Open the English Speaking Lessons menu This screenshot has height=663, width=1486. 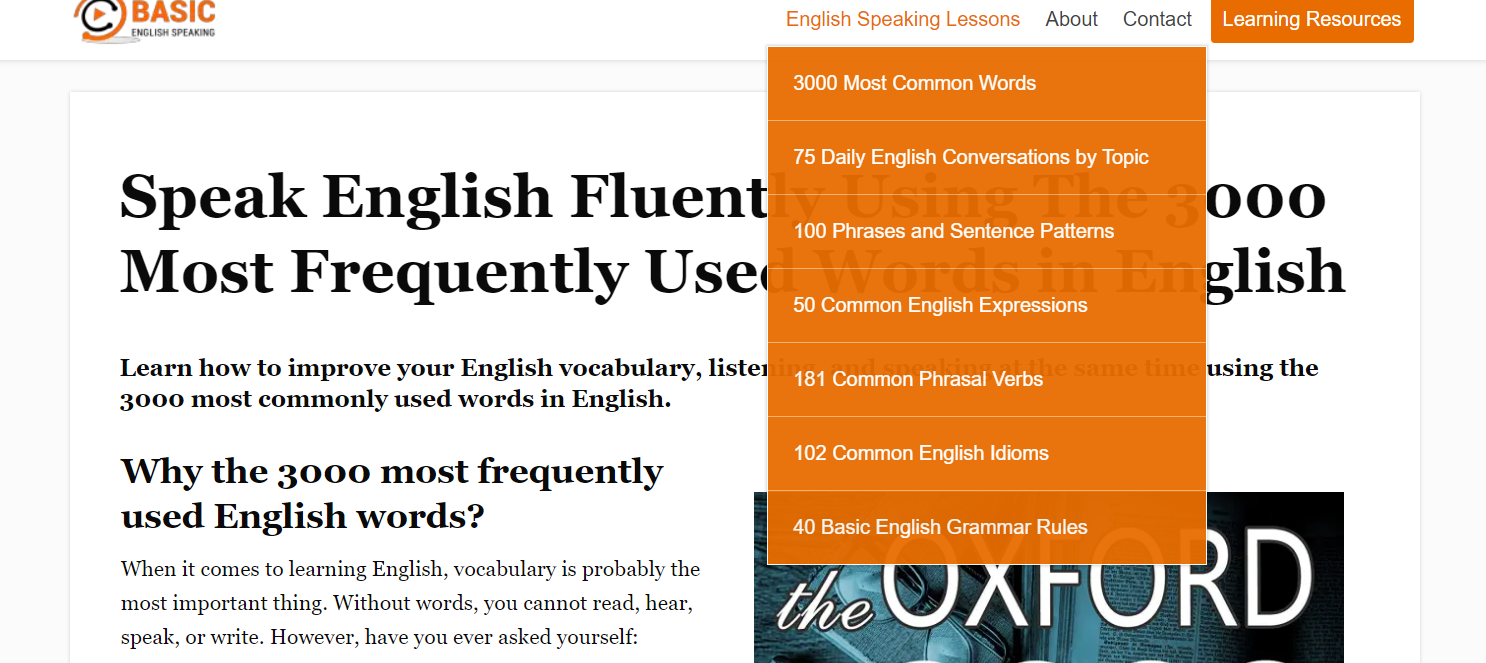[x=903, y=19]
